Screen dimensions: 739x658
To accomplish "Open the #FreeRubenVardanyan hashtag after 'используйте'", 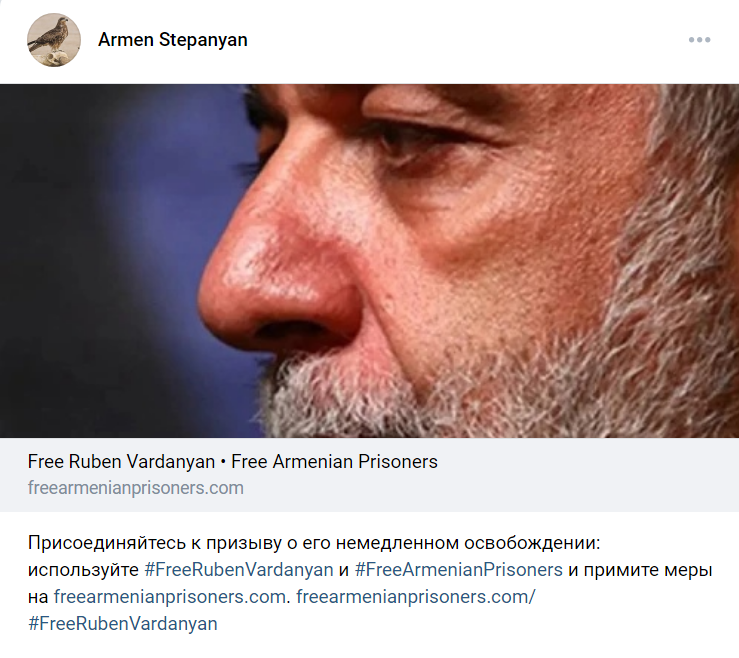I will click(x=239, y=570).
